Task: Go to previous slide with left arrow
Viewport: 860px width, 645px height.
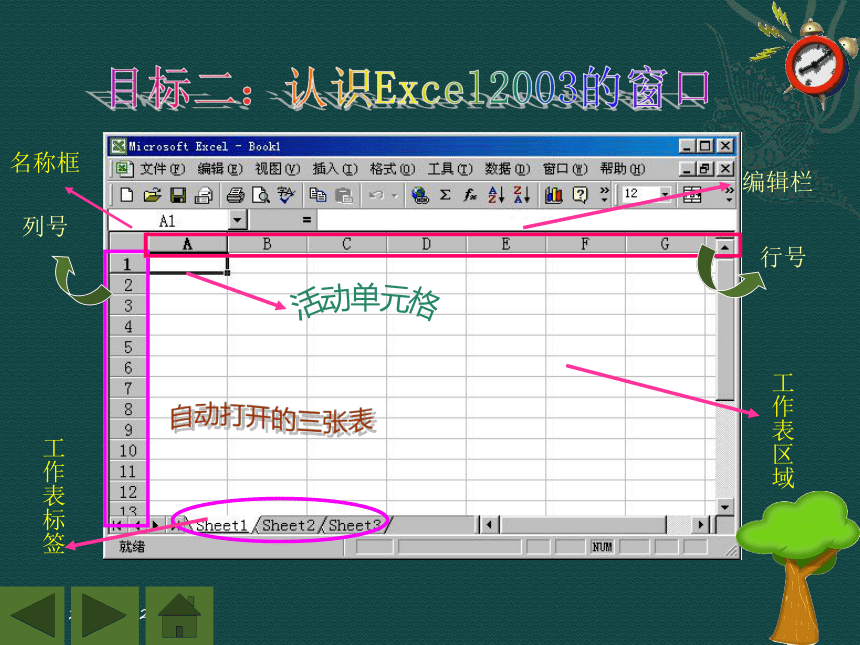Action: (x=32, y=615)
